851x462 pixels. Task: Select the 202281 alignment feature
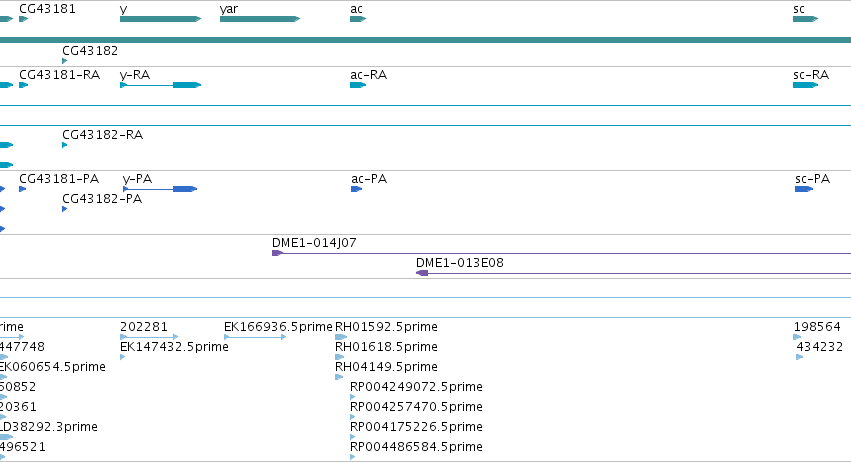click(x=149, y=337)
